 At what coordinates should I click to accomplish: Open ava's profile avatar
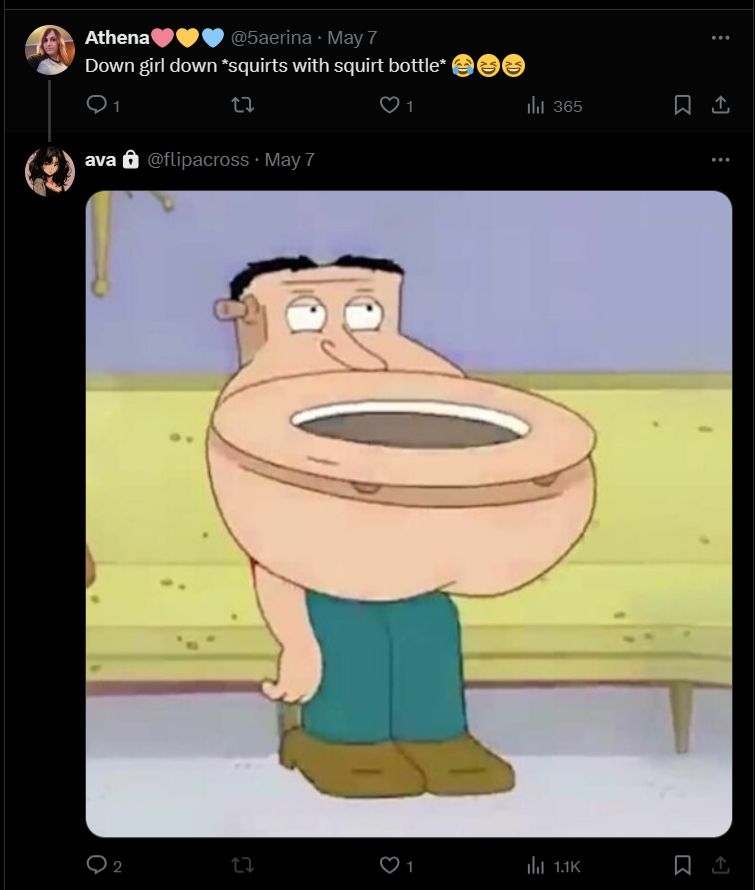[50, 172]
